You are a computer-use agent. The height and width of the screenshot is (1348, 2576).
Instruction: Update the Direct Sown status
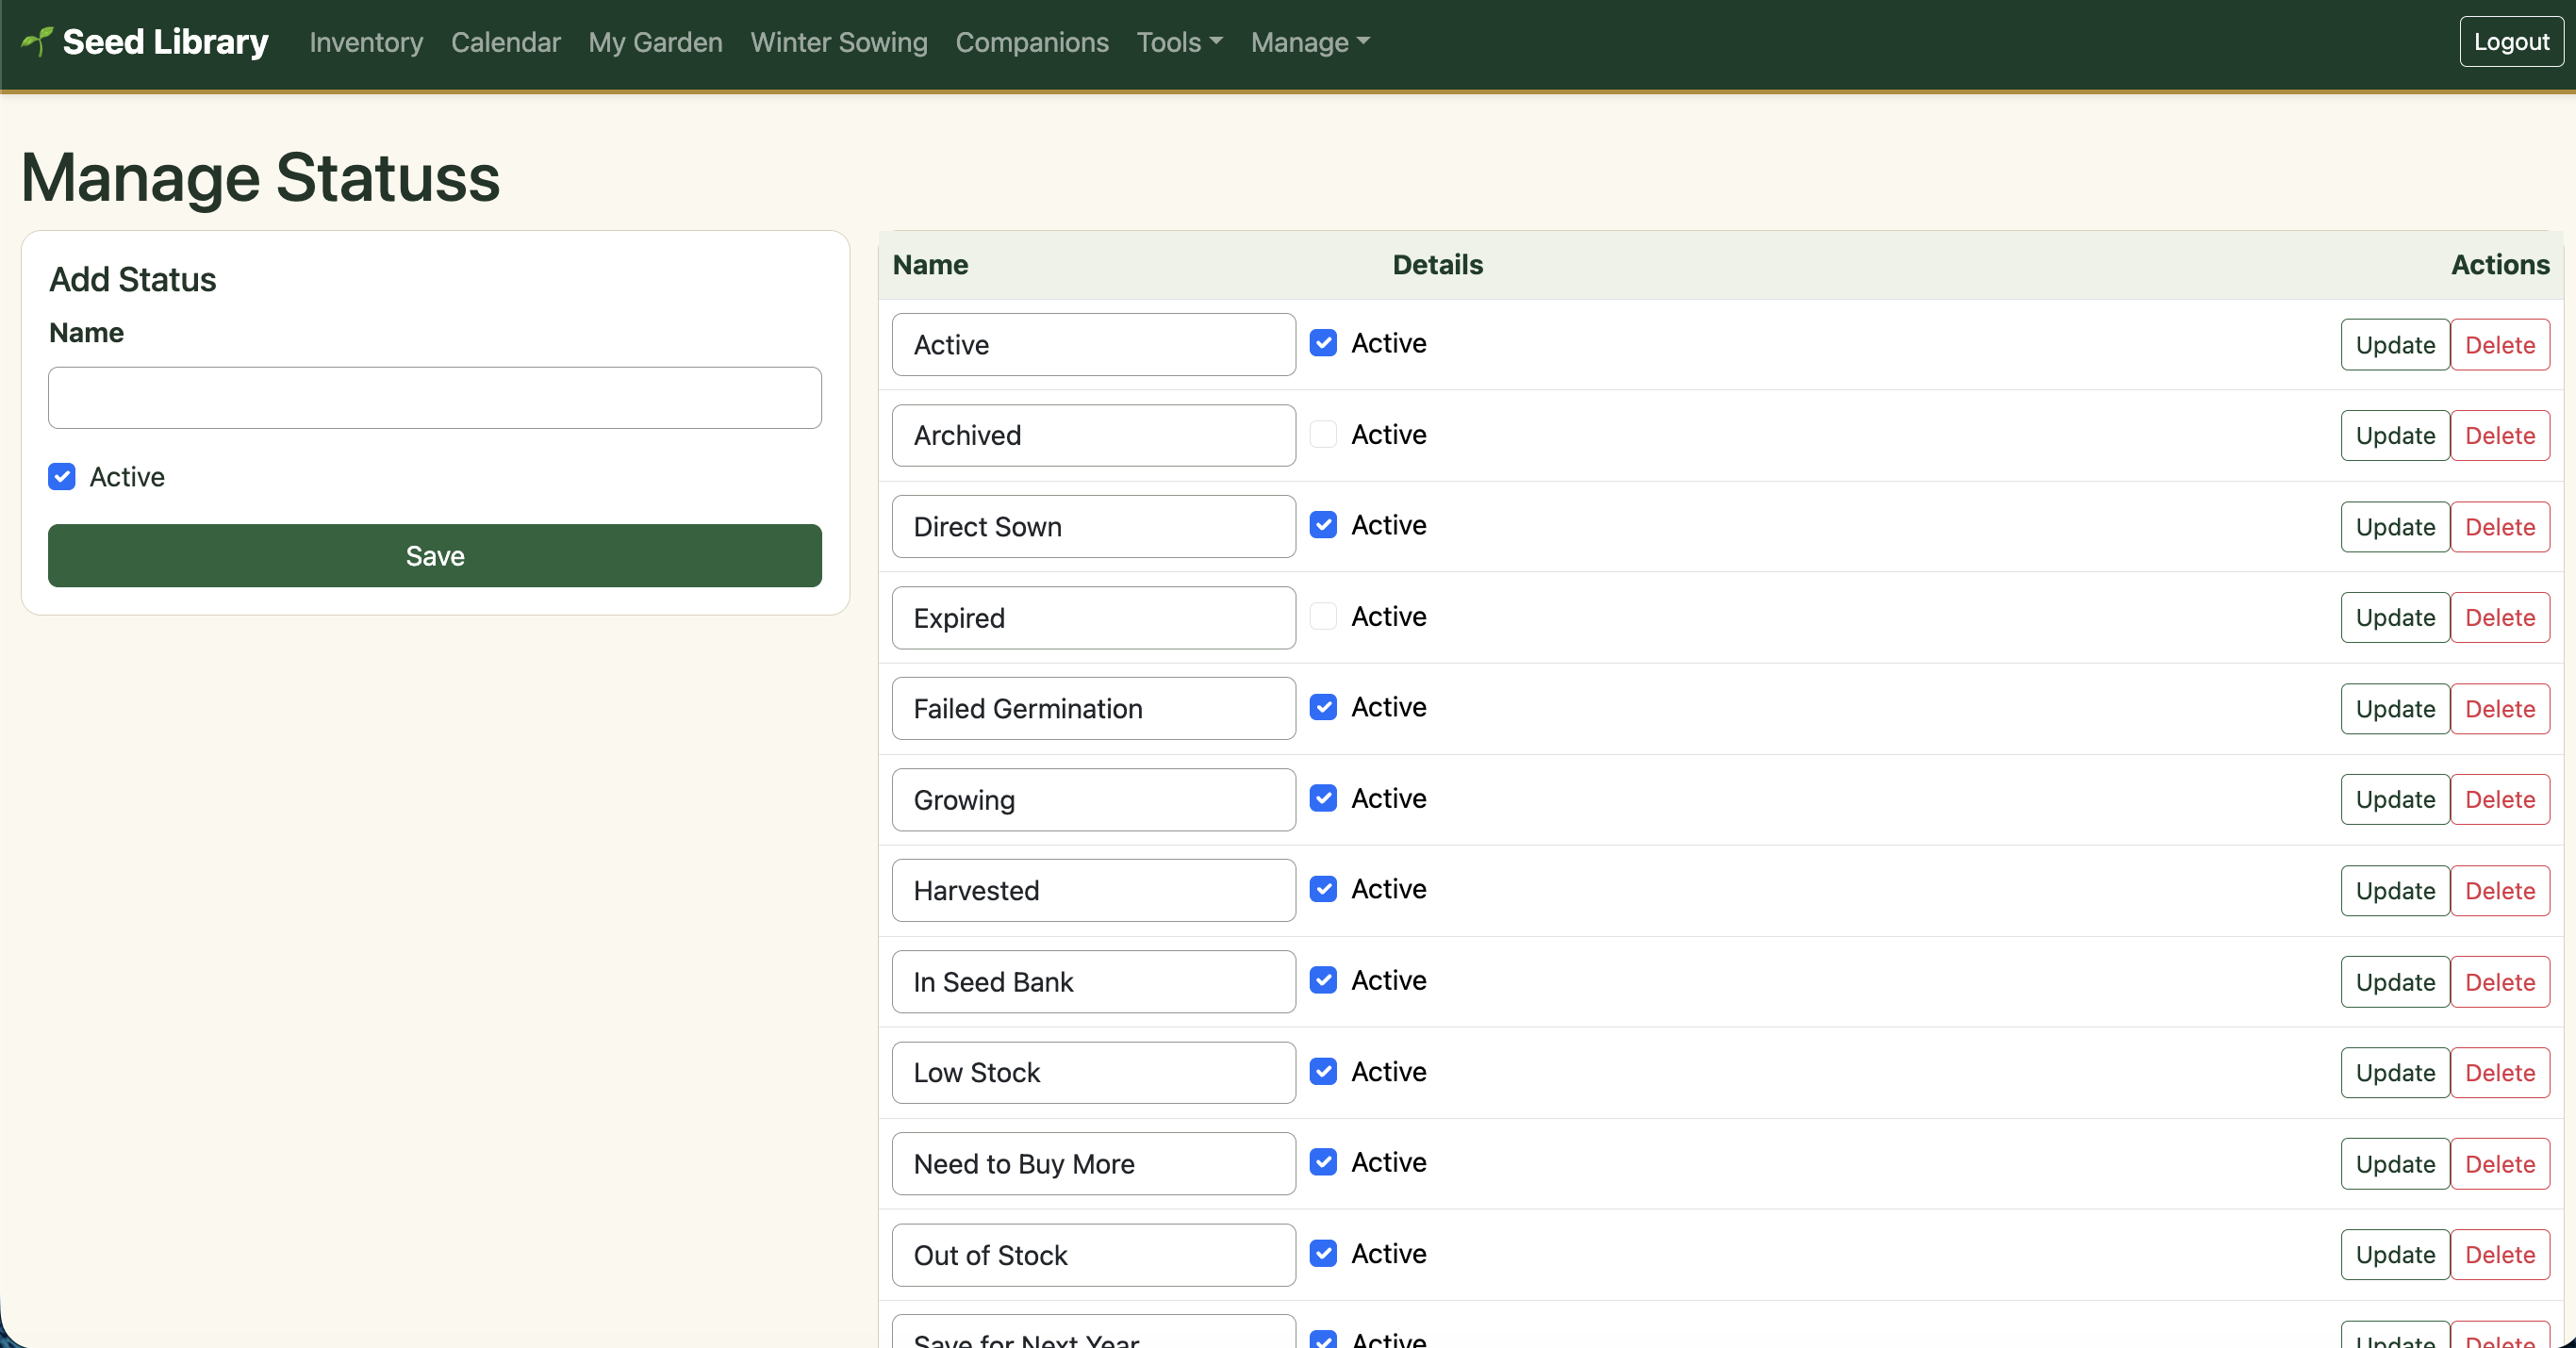coord(2394,527)
